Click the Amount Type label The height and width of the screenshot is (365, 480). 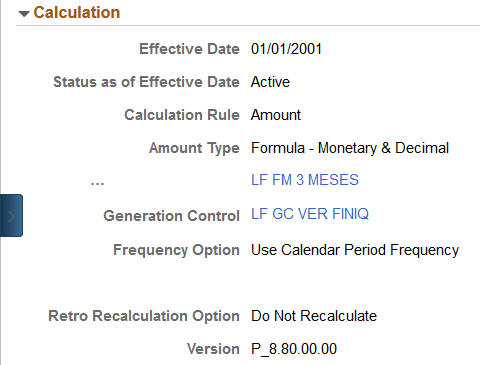click(x=194, y=148)
